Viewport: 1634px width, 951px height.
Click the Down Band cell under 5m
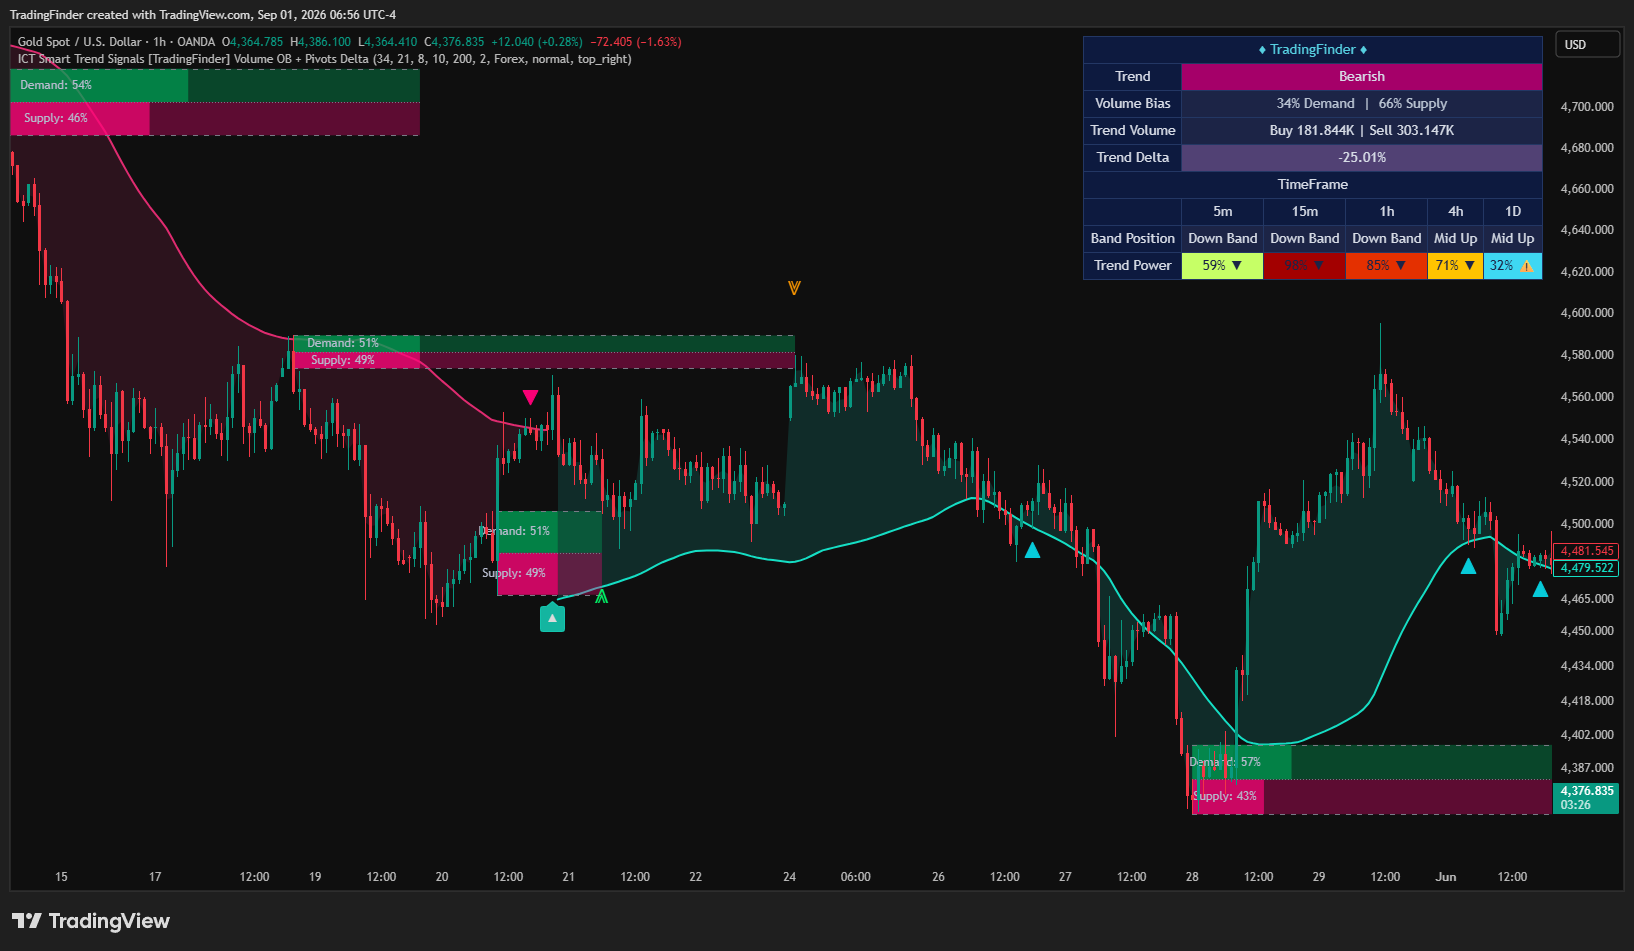click(1222, 239)
